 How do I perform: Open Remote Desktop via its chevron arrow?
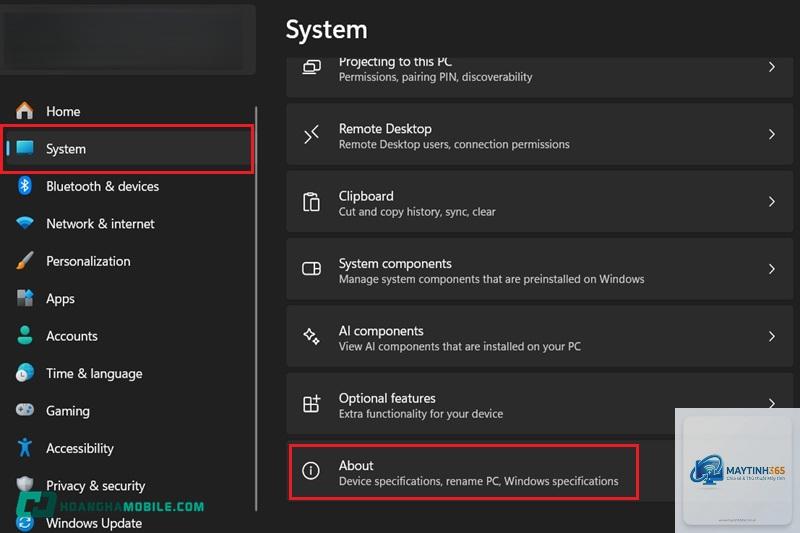click(x=772, y=134)
